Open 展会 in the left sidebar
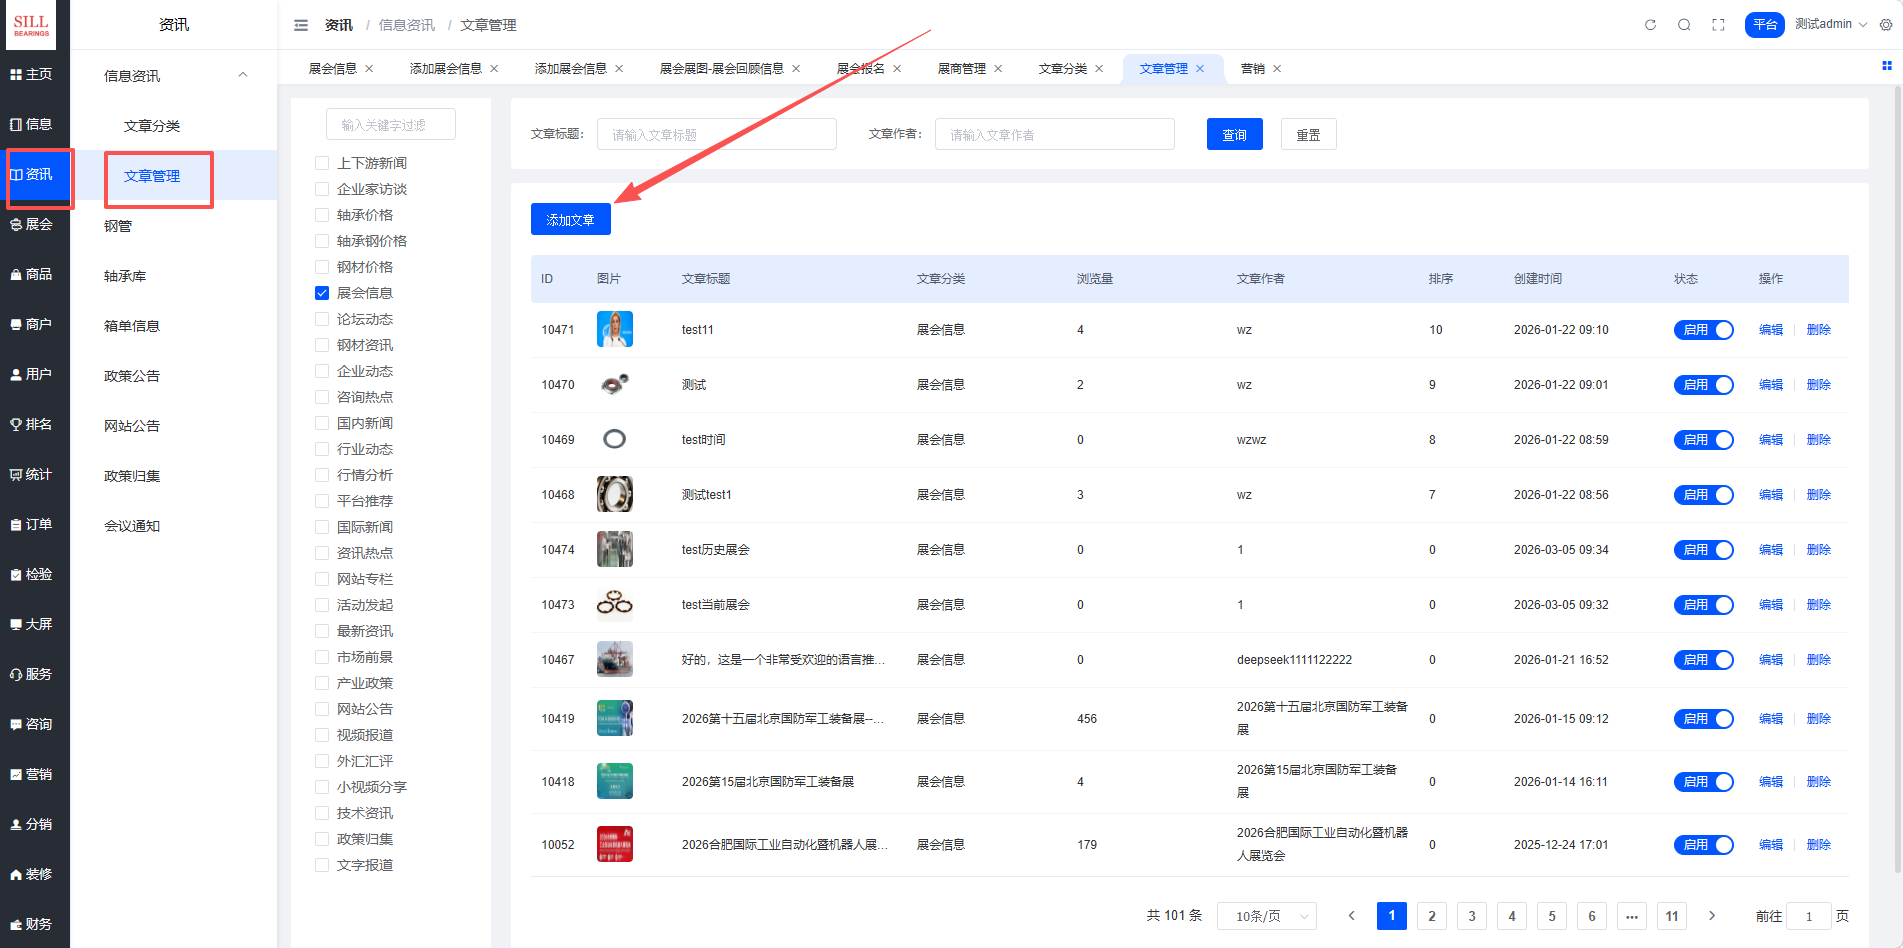 pos(35,224)
